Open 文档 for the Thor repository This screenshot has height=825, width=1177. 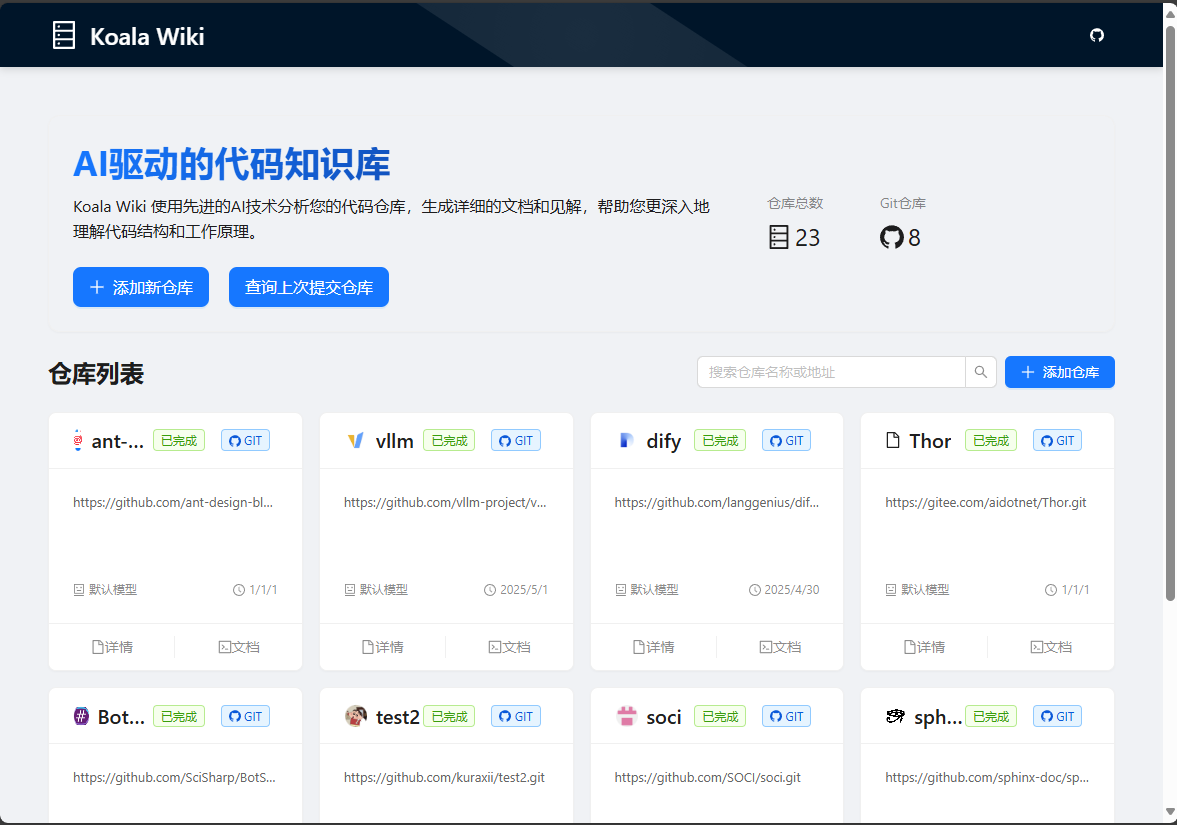pos(1051,647)
